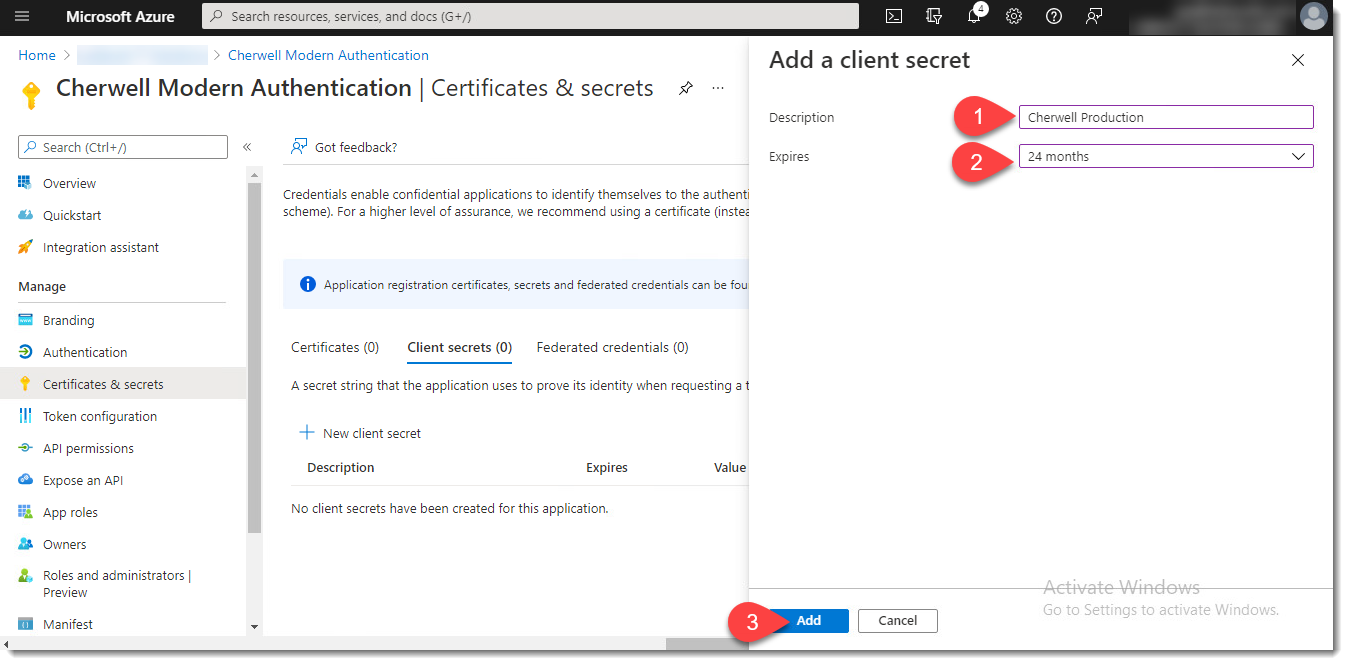Viewport: 1348px width, 665px height.
Task: Click New client secret
Action: (360, 432)
